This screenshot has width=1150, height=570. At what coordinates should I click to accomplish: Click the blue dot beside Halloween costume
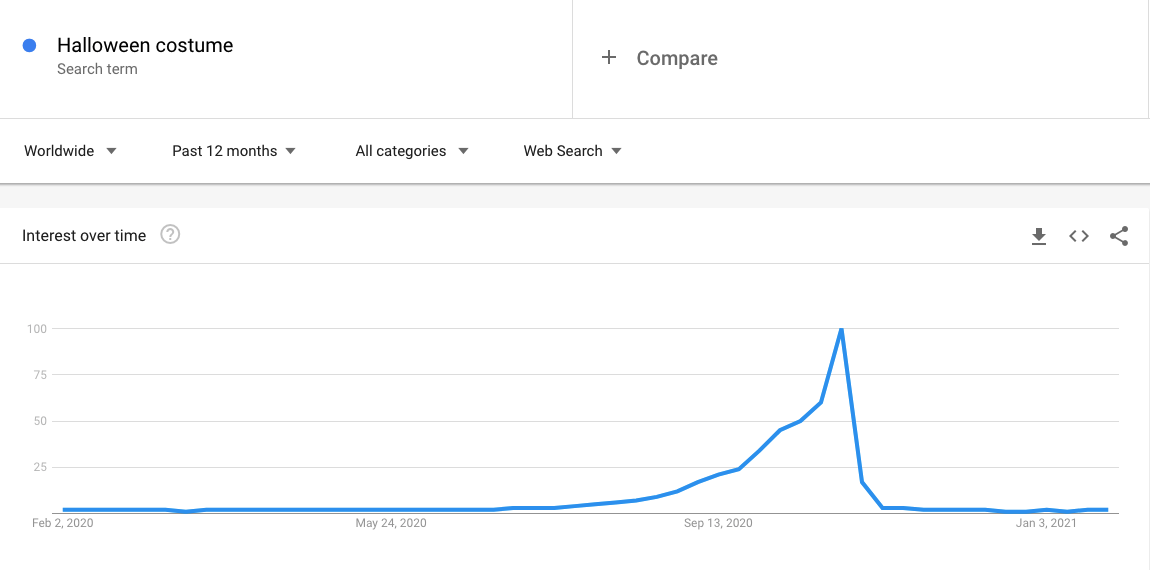pos(30,45)
